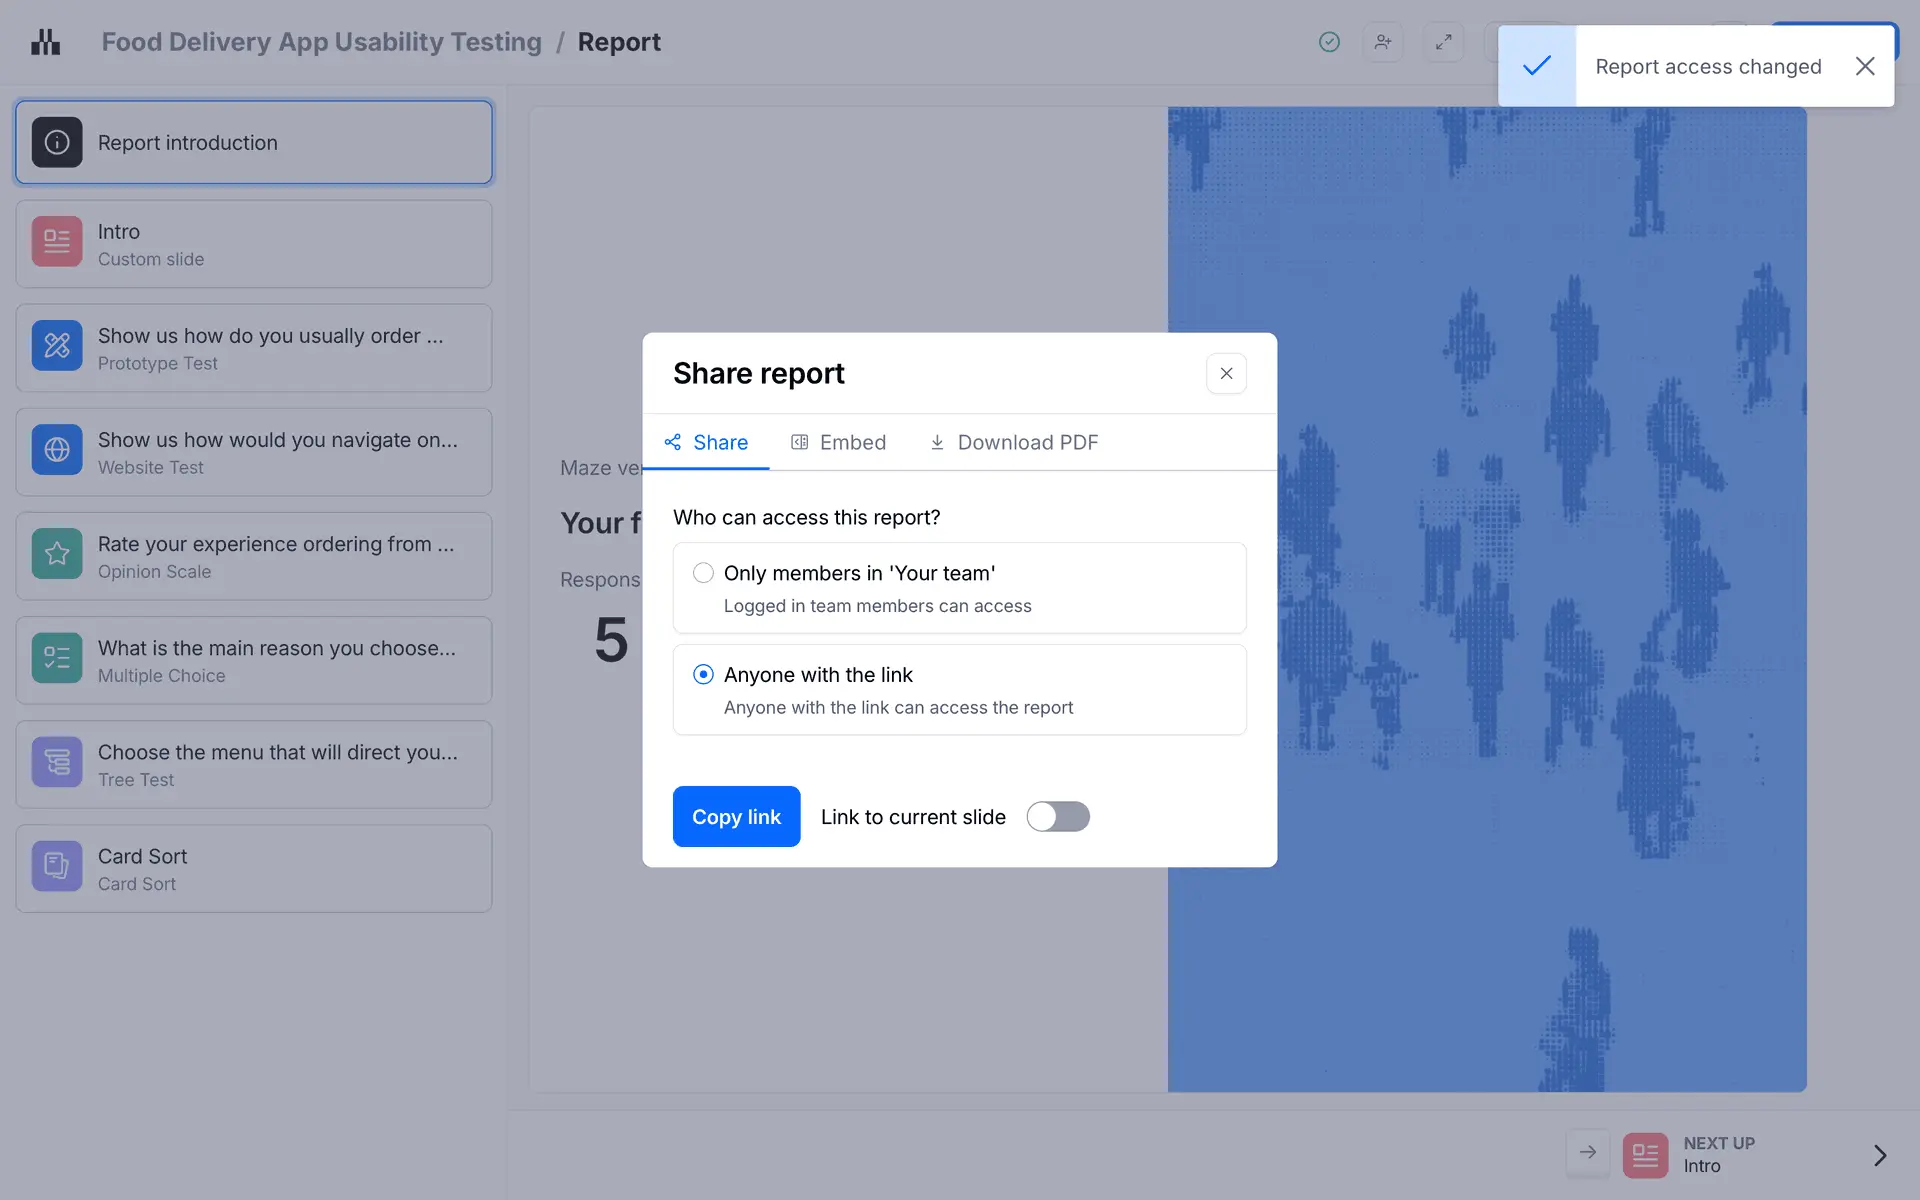Screen dimensions: 1920x1200
Task: Click the fullscreen expand arrows icon
Action: click(1443, 42)
